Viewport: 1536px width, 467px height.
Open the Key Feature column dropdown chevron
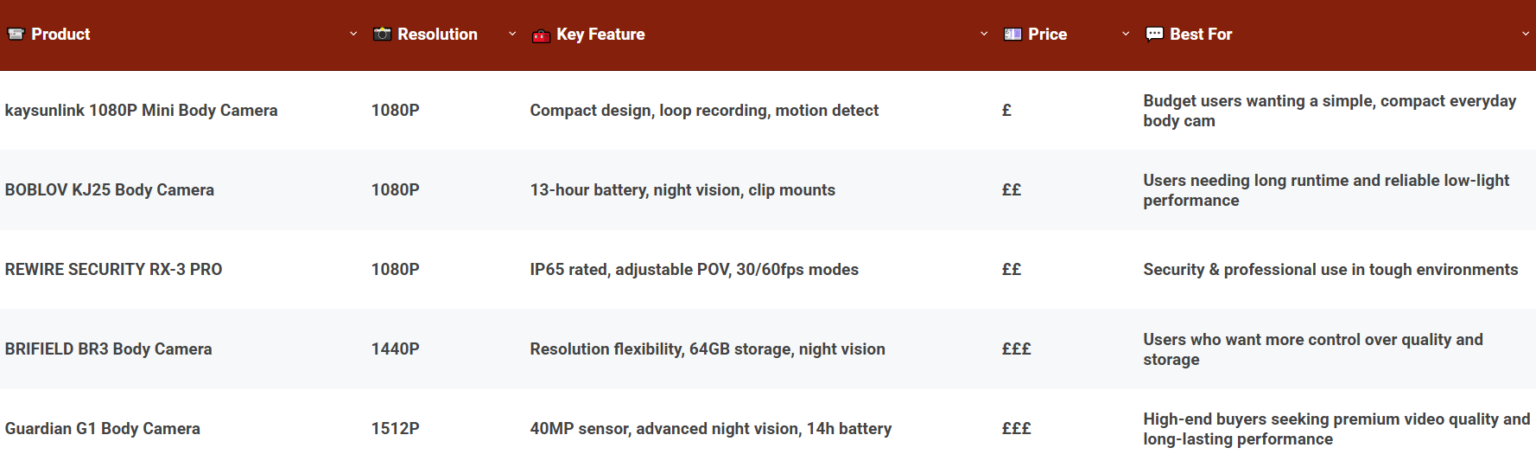tap(984, 34)
